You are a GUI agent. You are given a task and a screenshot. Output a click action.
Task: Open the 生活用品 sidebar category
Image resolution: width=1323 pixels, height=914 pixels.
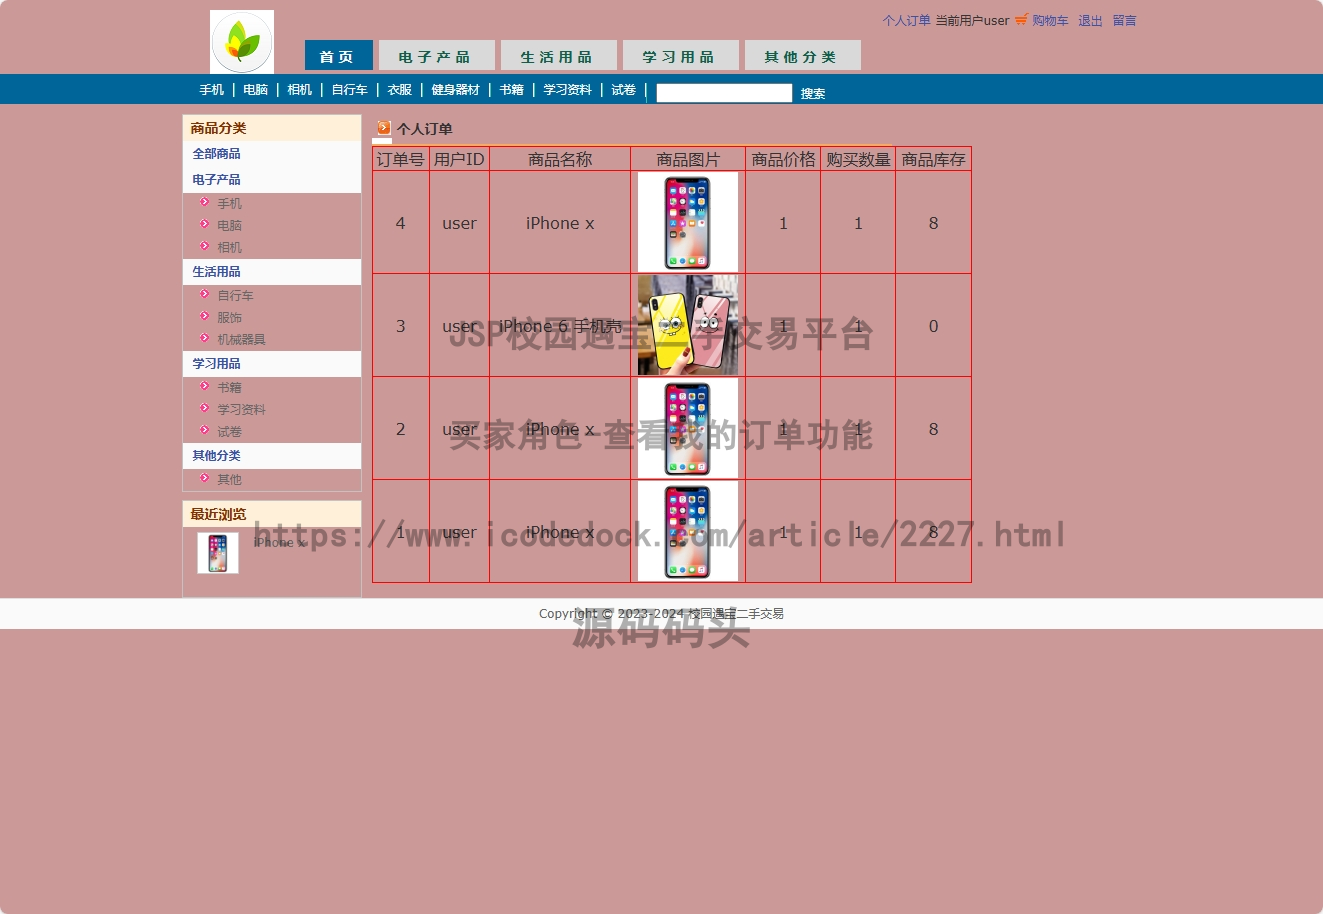pos(217,272)
